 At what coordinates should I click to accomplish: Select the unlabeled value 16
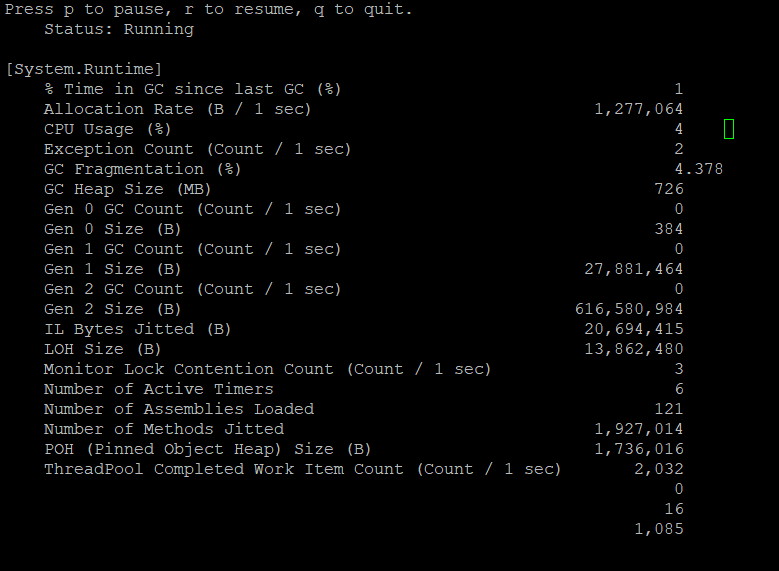pos(674,509)
